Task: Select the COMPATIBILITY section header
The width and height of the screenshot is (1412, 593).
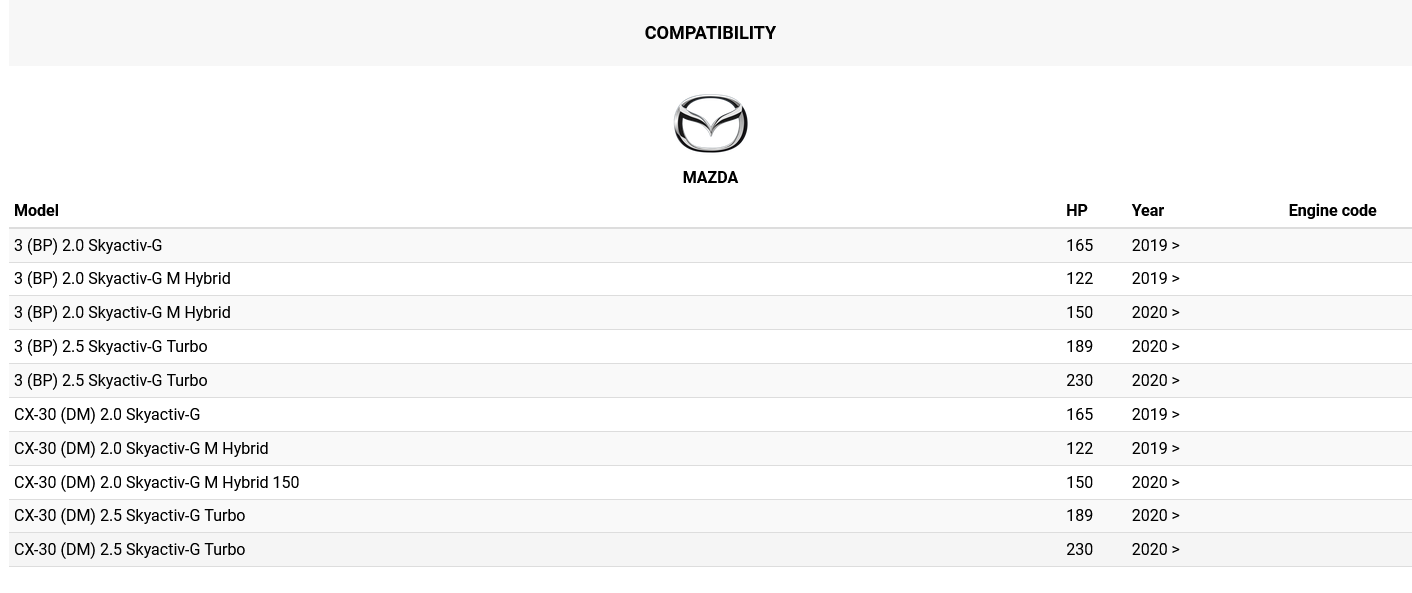Action: (710, 33)
